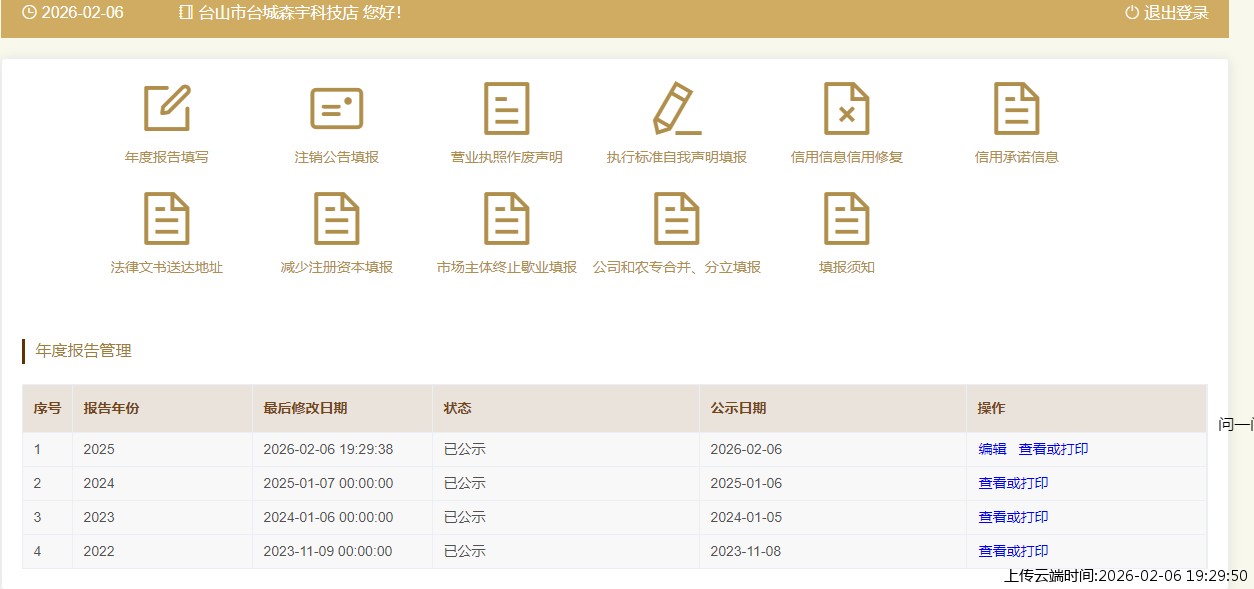Open 查看或打印 for the 2025 report
This screenshot has height=589, width=1254.
point(1053,449)
